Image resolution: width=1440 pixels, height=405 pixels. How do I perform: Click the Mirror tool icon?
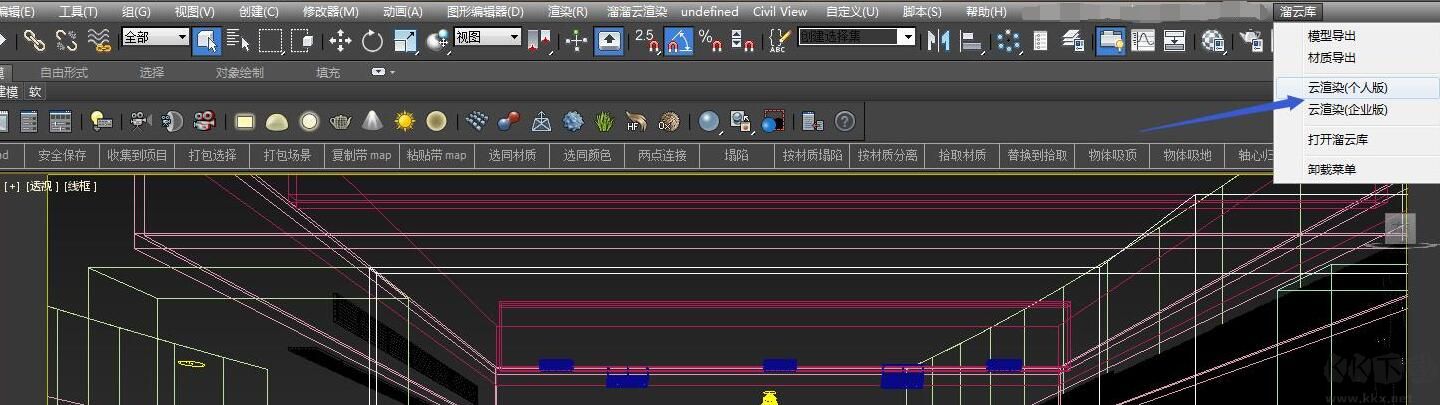[938, 41]
